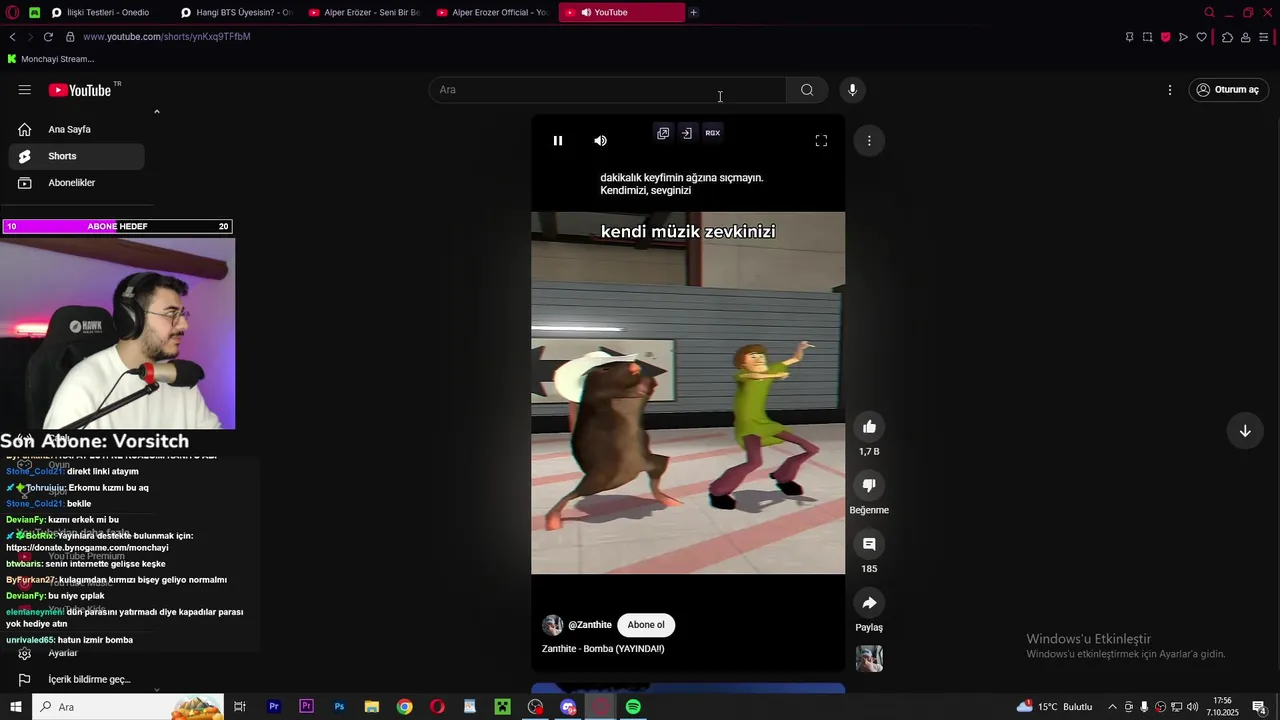Switch to Alper Erozer Official tab
1280x720 pixels.
point(492,12)
